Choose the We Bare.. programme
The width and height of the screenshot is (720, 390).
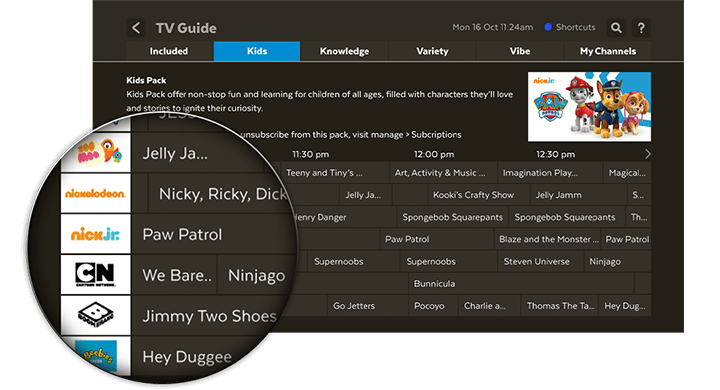pyautogui.click(x=174, y=275)
